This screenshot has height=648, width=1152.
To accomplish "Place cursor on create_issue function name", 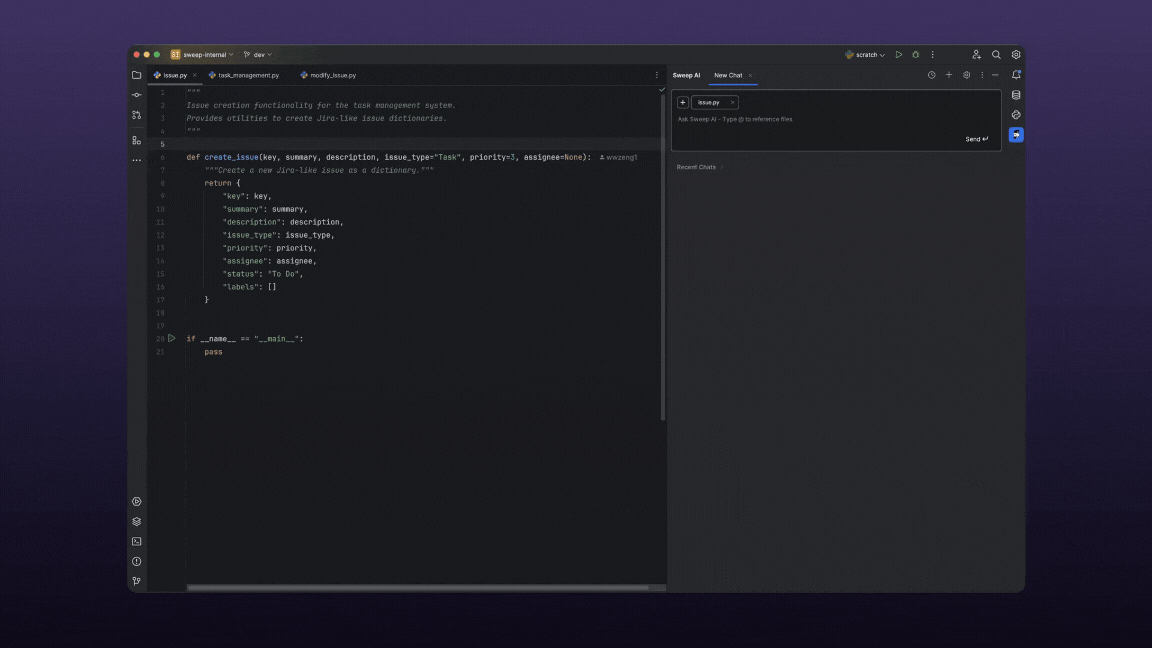I will pyautogui.click(x=231, y=157).
